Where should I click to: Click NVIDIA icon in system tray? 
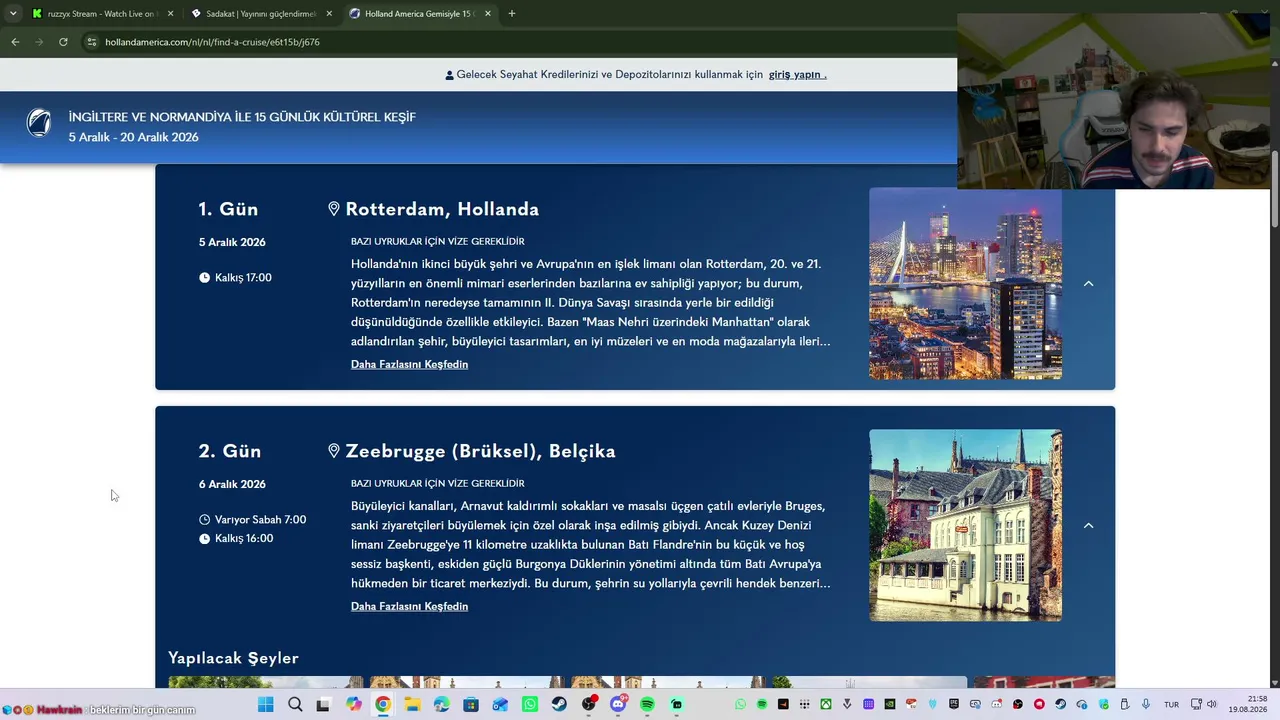(x=890, y=705)
